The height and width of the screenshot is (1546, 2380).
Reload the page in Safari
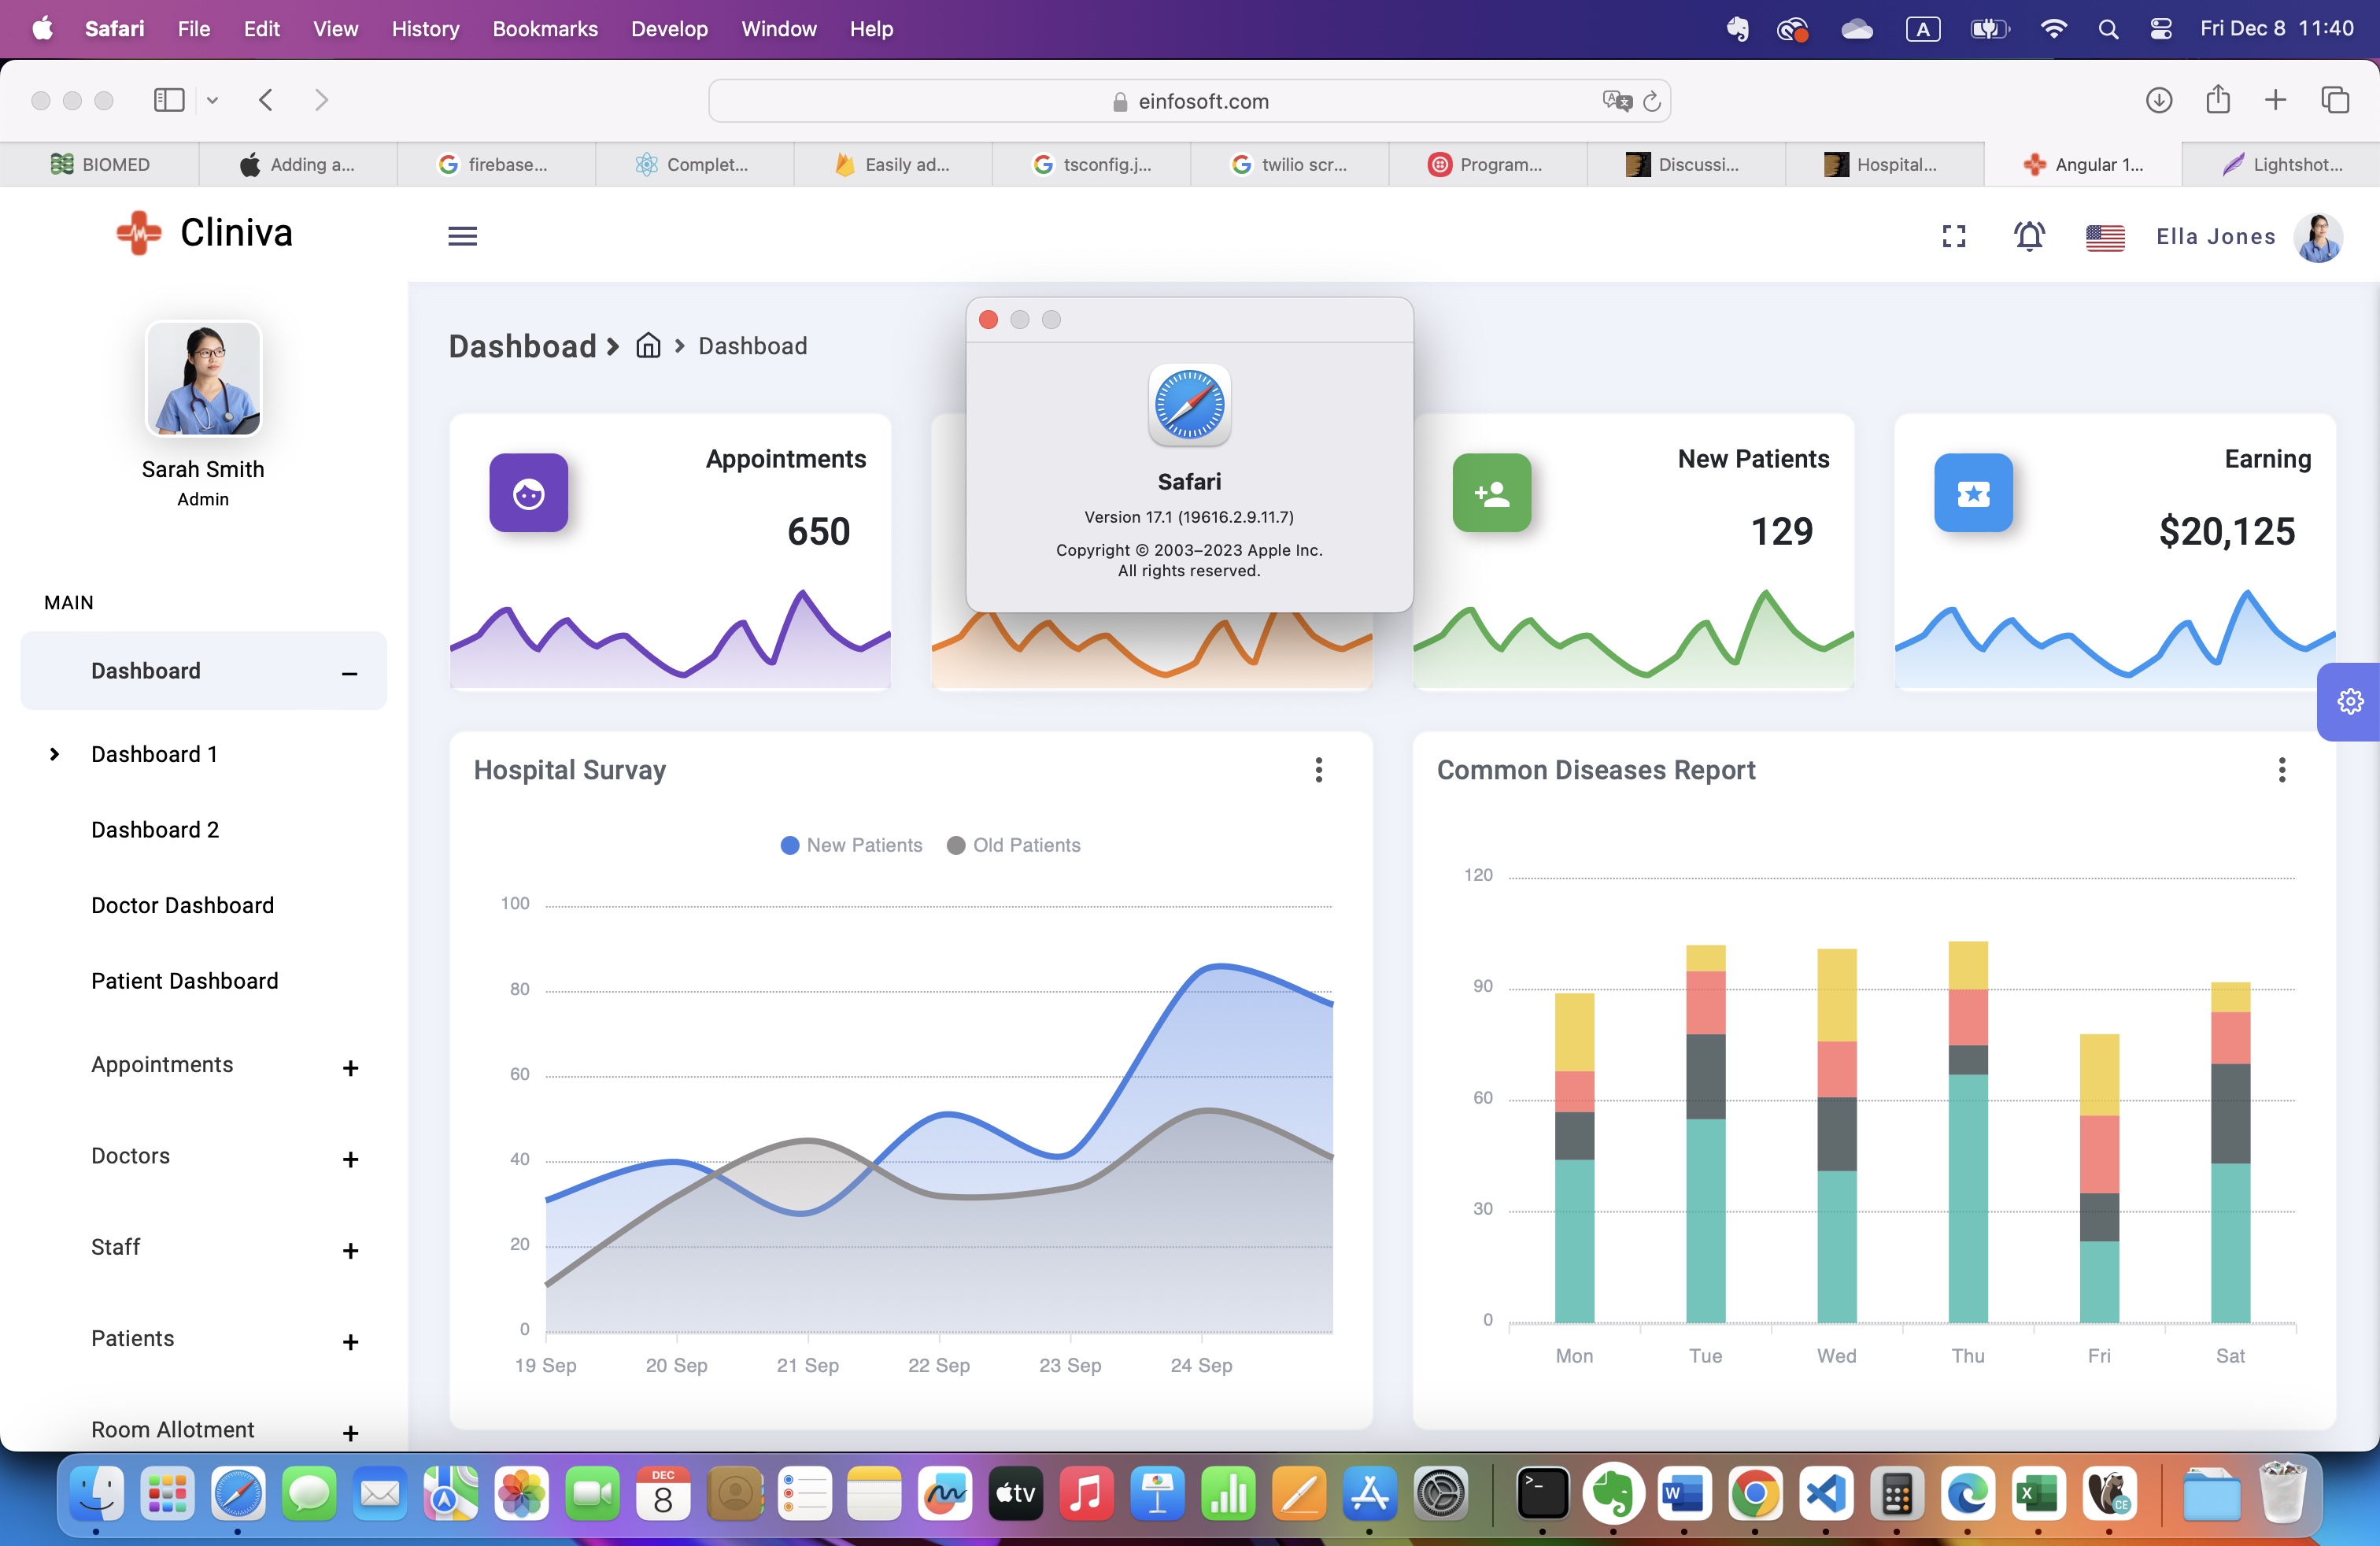coord(1652,101)
